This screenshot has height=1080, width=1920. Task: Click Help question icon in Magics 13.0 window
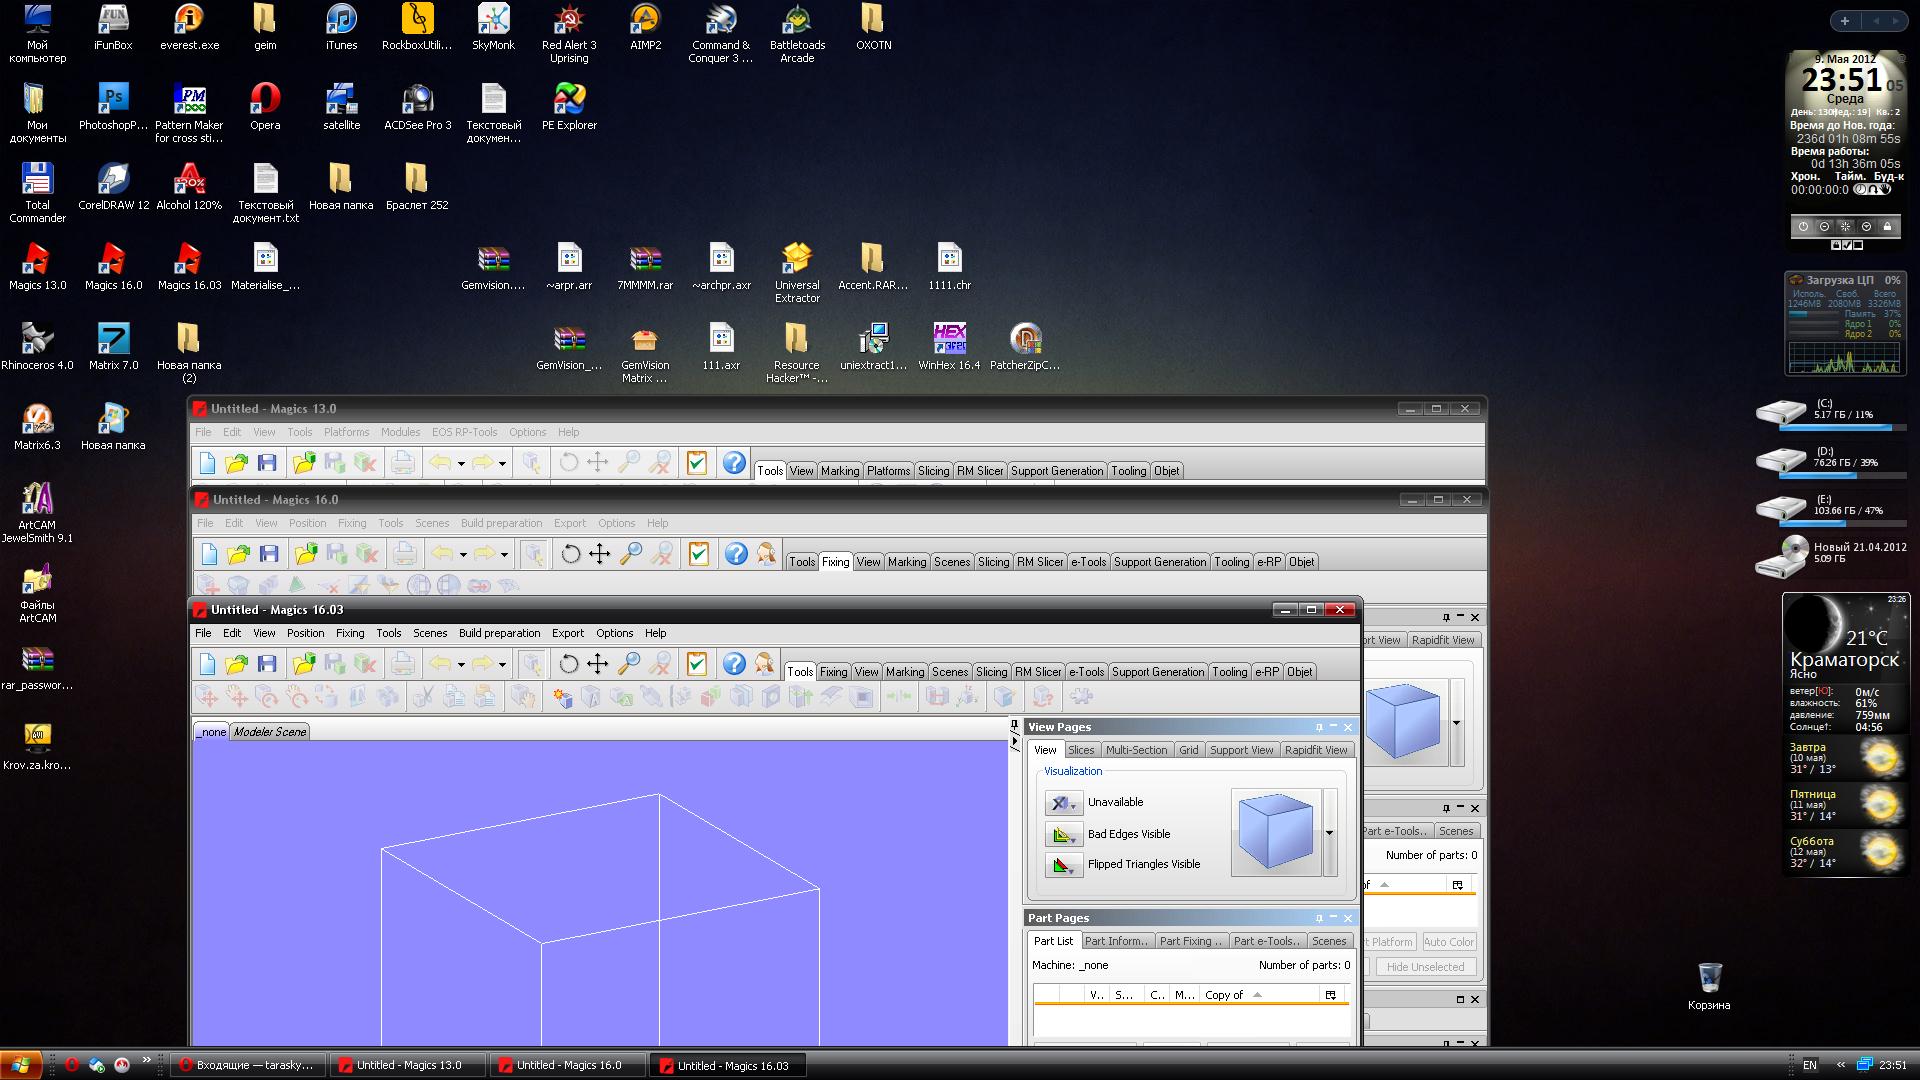tap(734, 463)
